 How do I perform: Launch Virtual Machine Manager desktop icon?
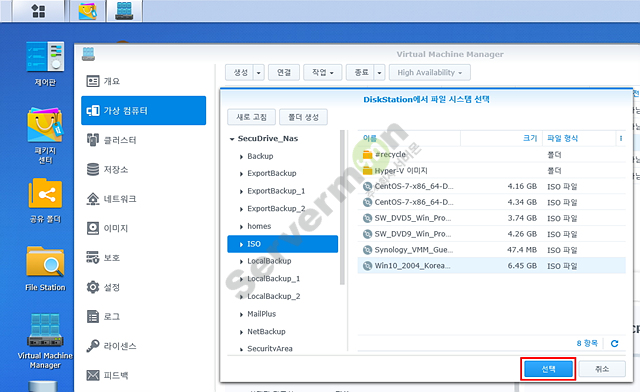45,341
